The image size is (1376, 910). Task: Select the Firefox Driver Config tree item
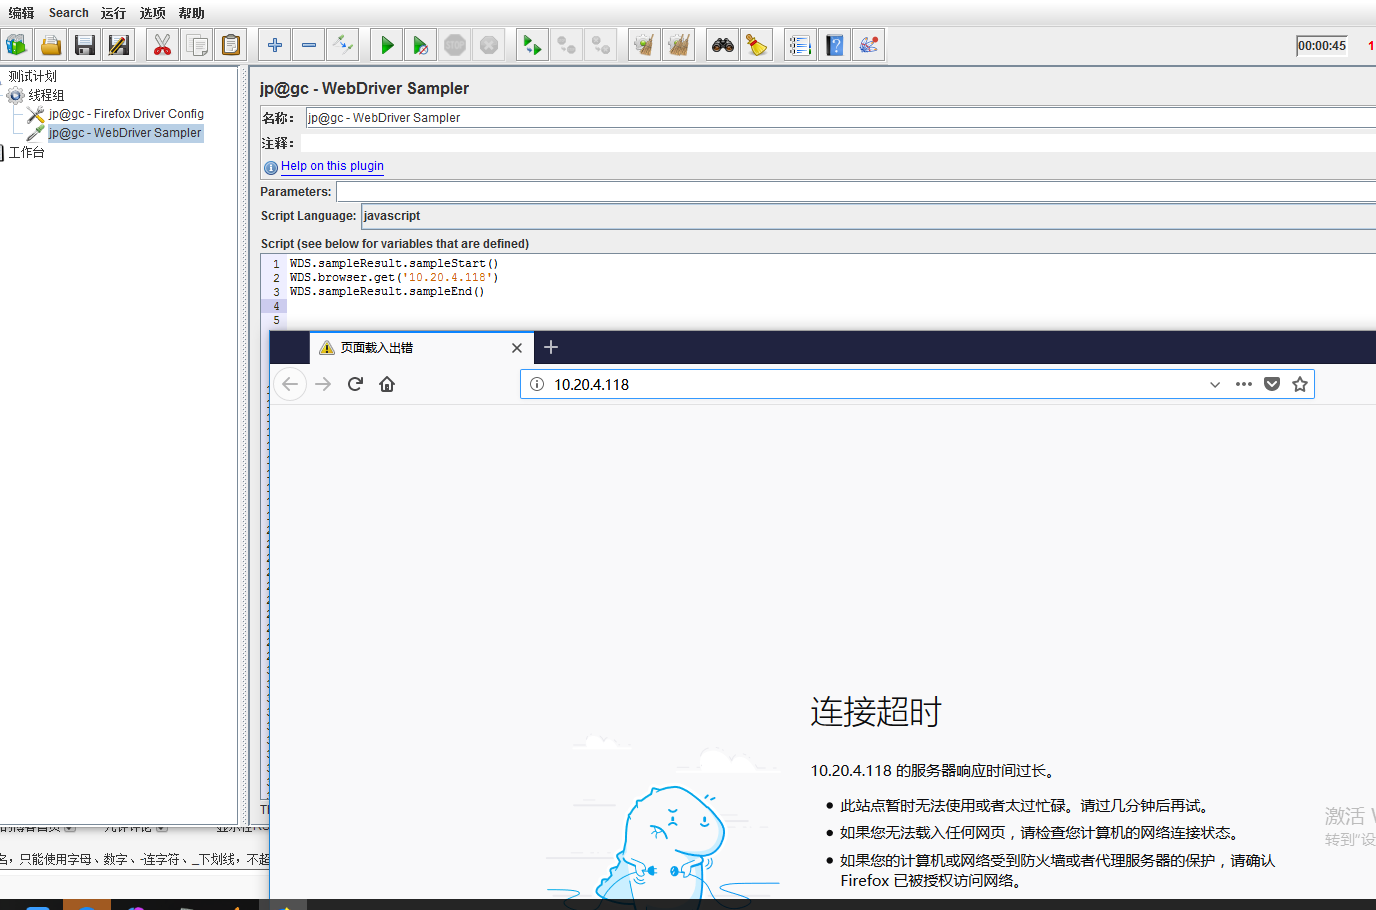(x=126, y=114)
